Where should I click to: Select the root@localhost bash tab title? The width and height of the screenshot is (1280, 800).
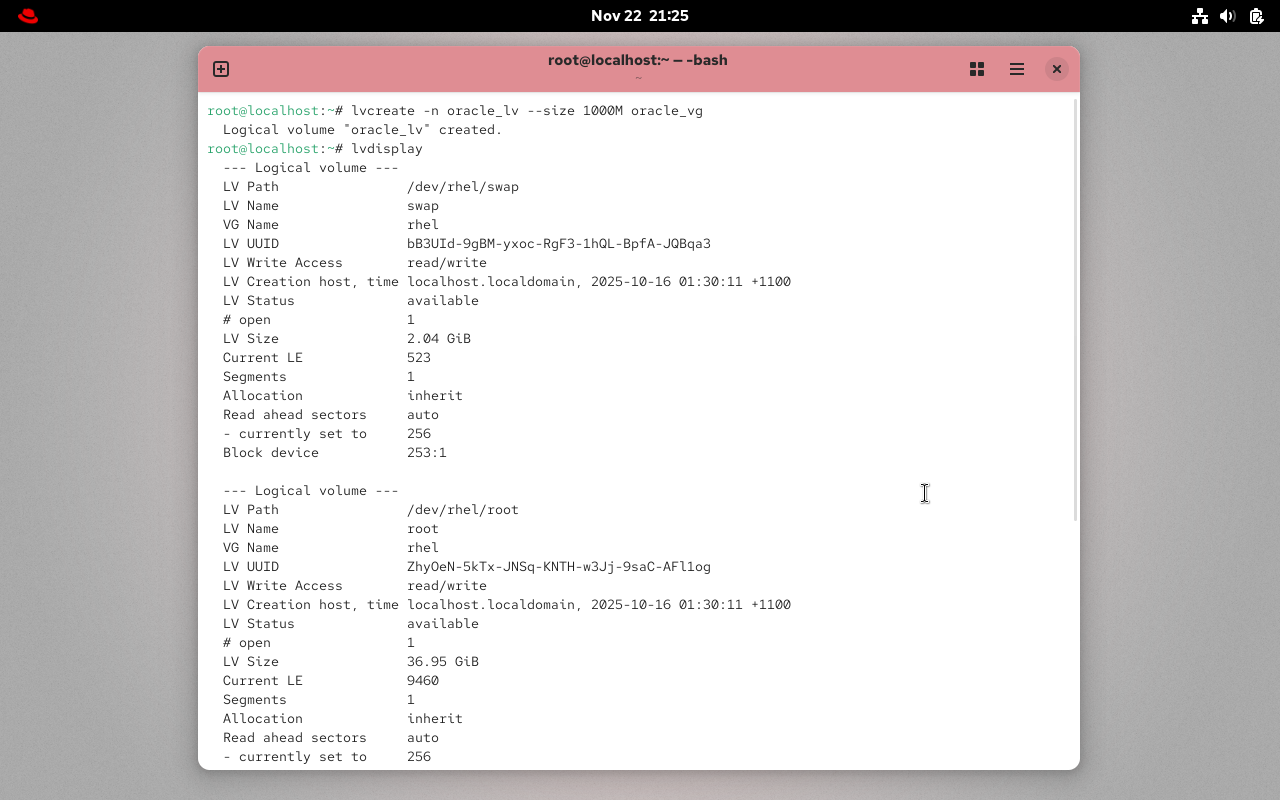pos(637,60)
